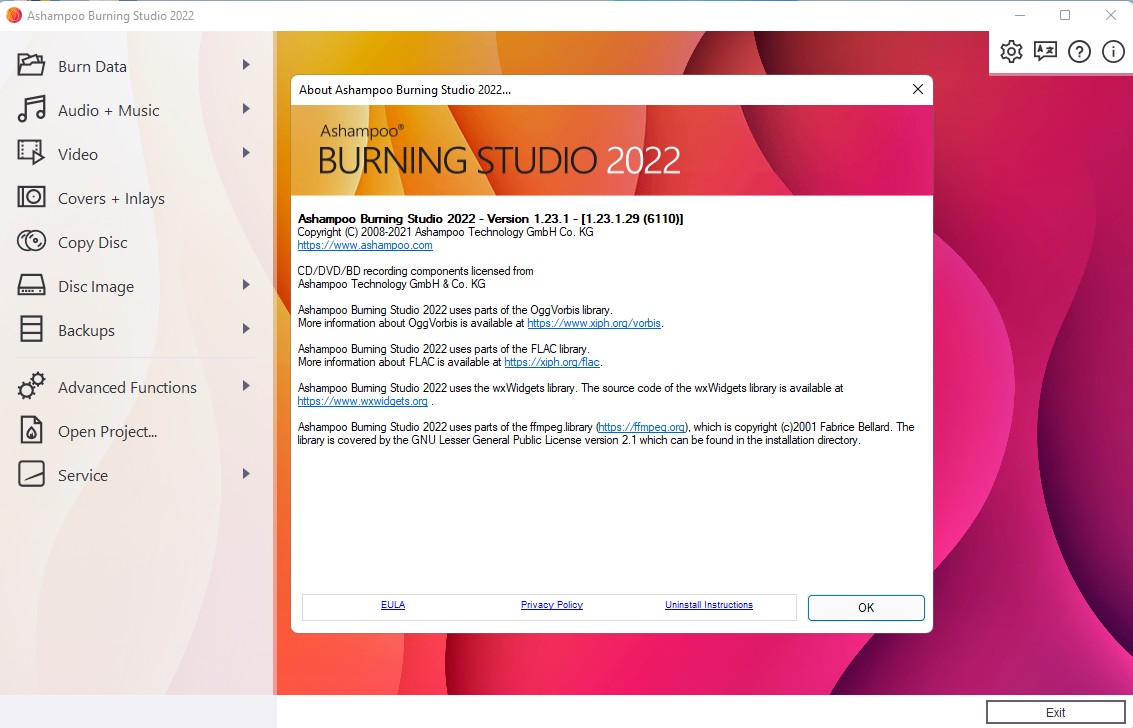Screen dimensions: 1133x728
Task: Click the Exit button
Action: 1056,712
